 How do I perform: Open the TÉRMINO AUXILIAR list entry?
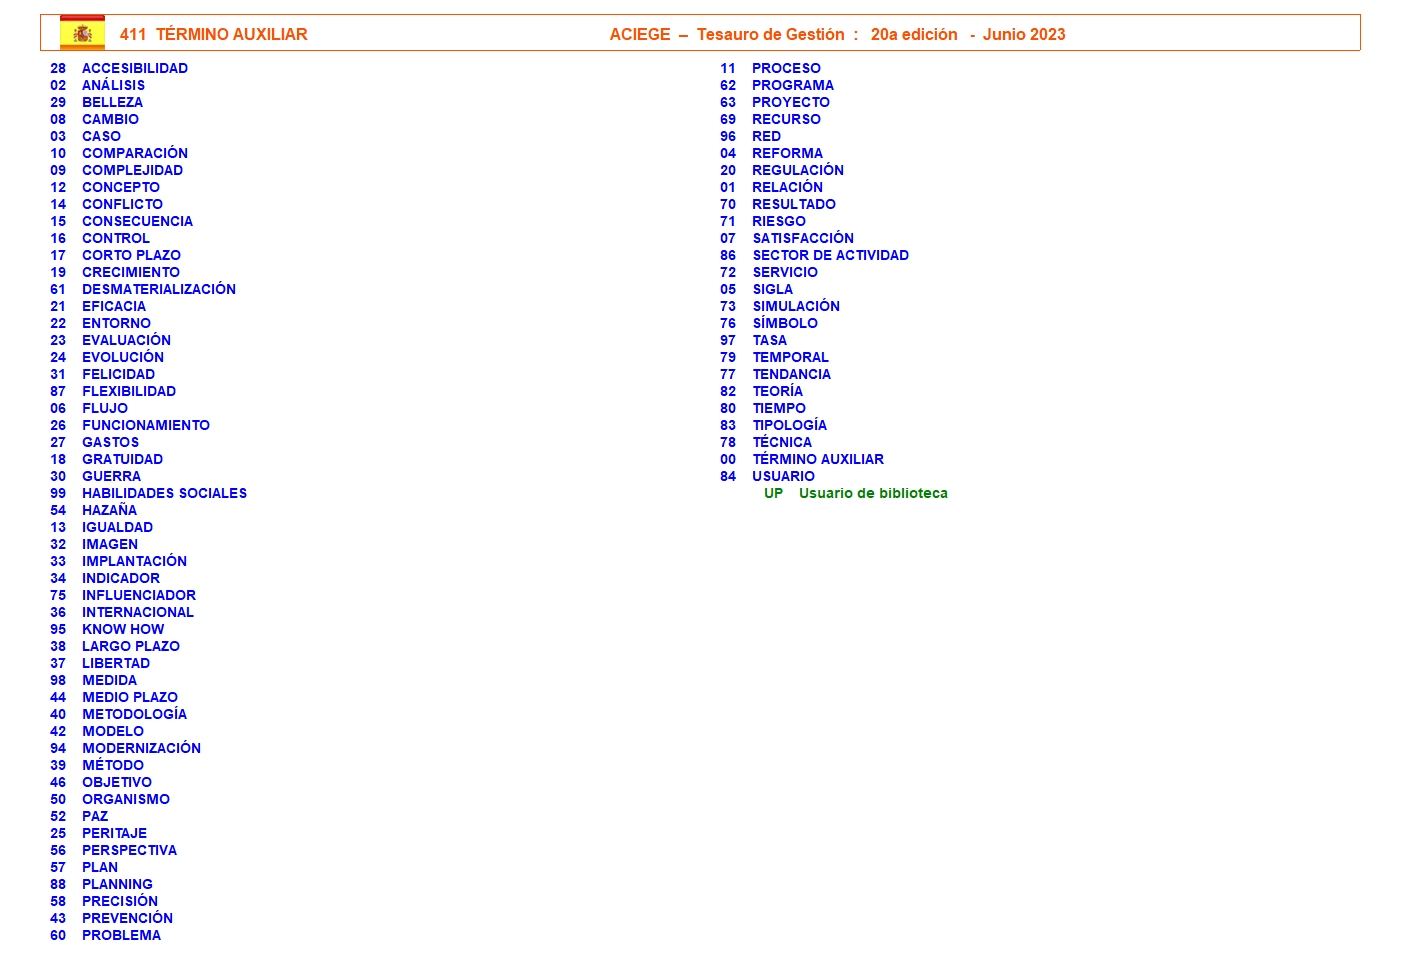pyautogui.click(x=817, y=459)
